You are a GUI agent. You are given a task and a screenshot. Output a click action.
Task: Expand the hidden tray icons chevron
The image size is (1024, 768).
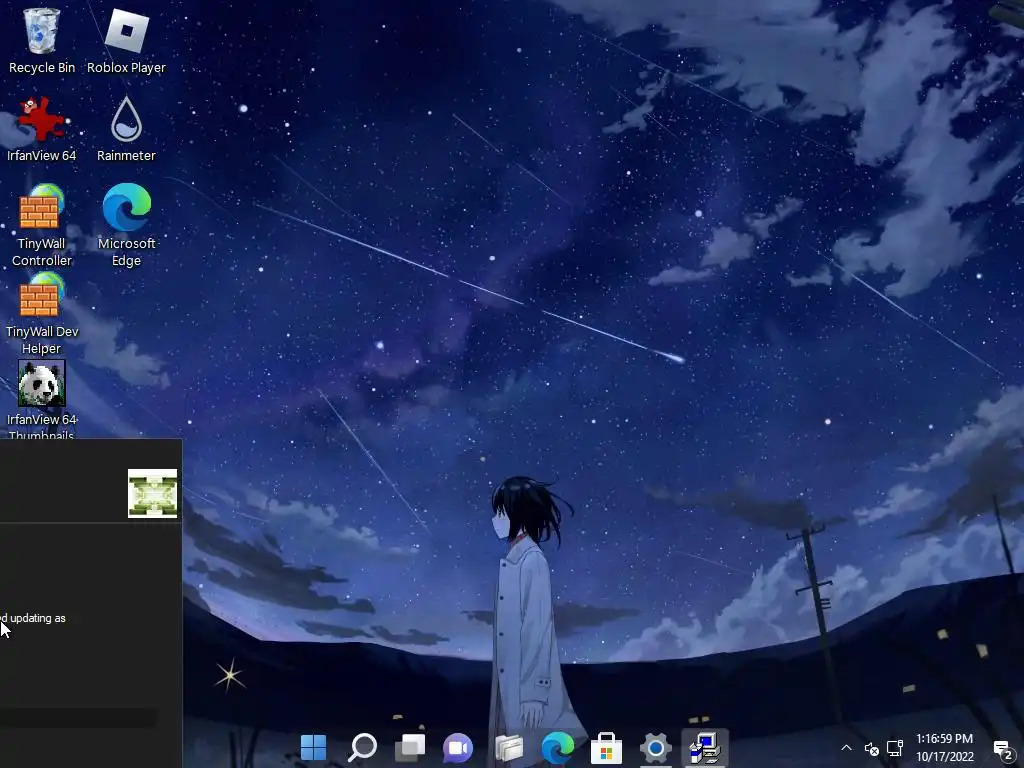coord(846,748)
